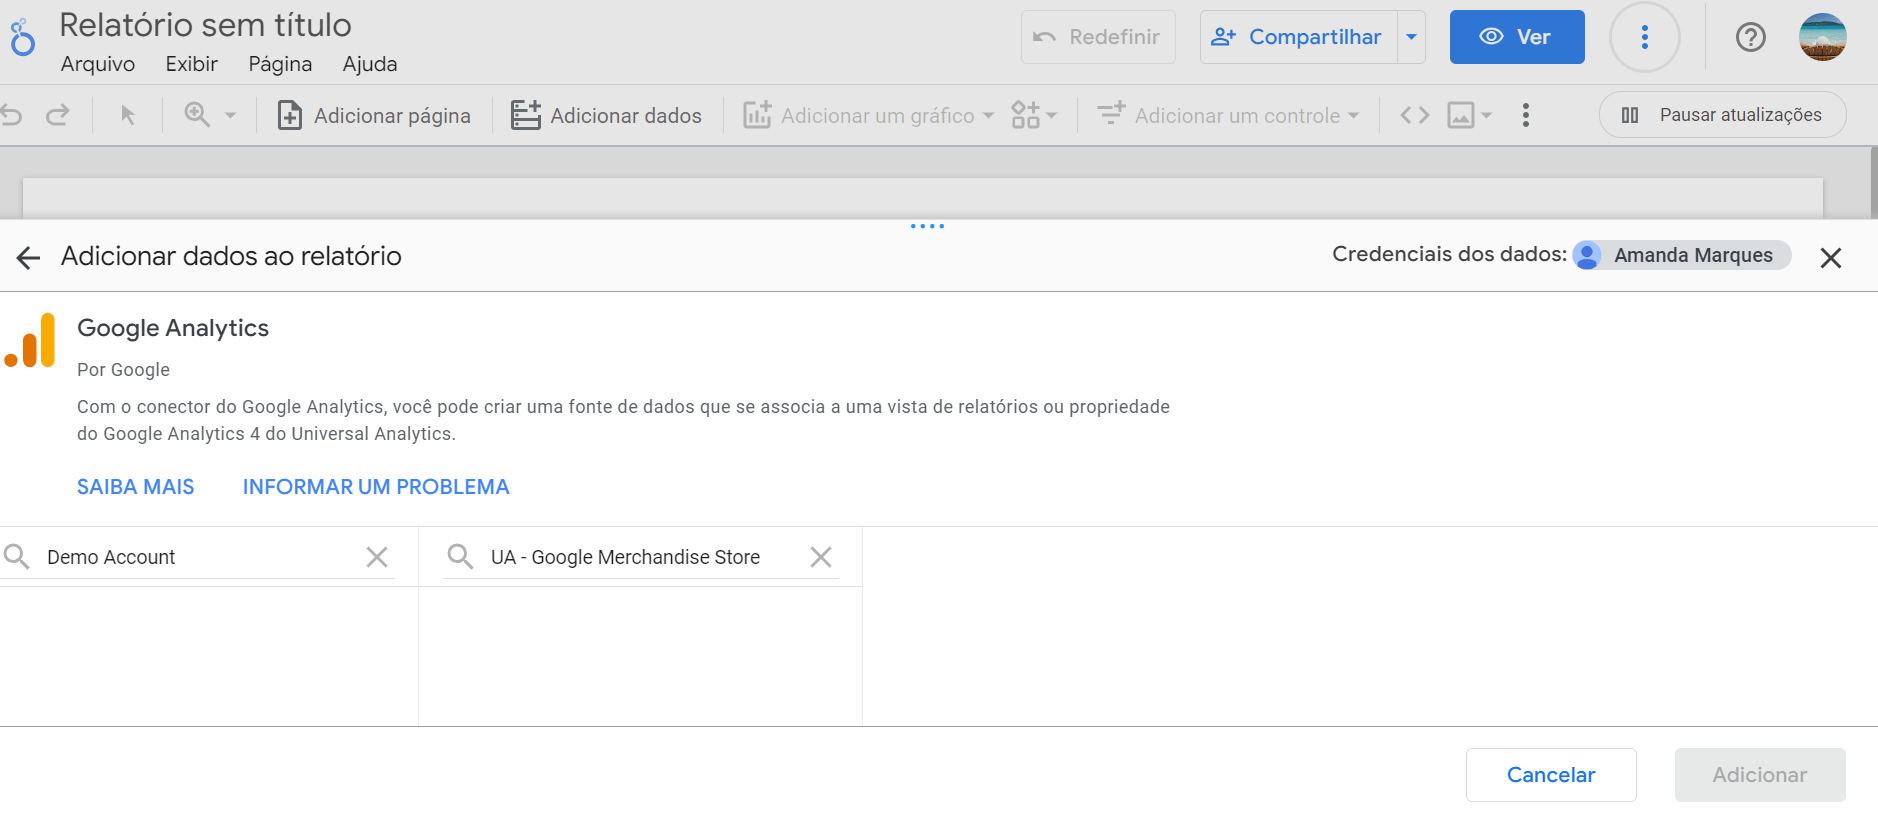Open the user account avatar
This screenshot has width=1878, height=823.
coord(1823,37)
